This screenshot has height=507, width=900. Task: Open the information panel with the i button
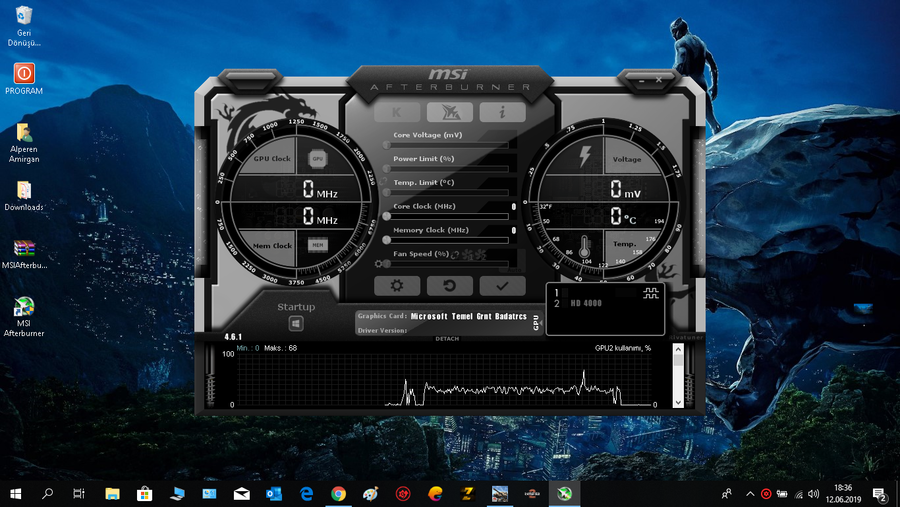[502, 112]
